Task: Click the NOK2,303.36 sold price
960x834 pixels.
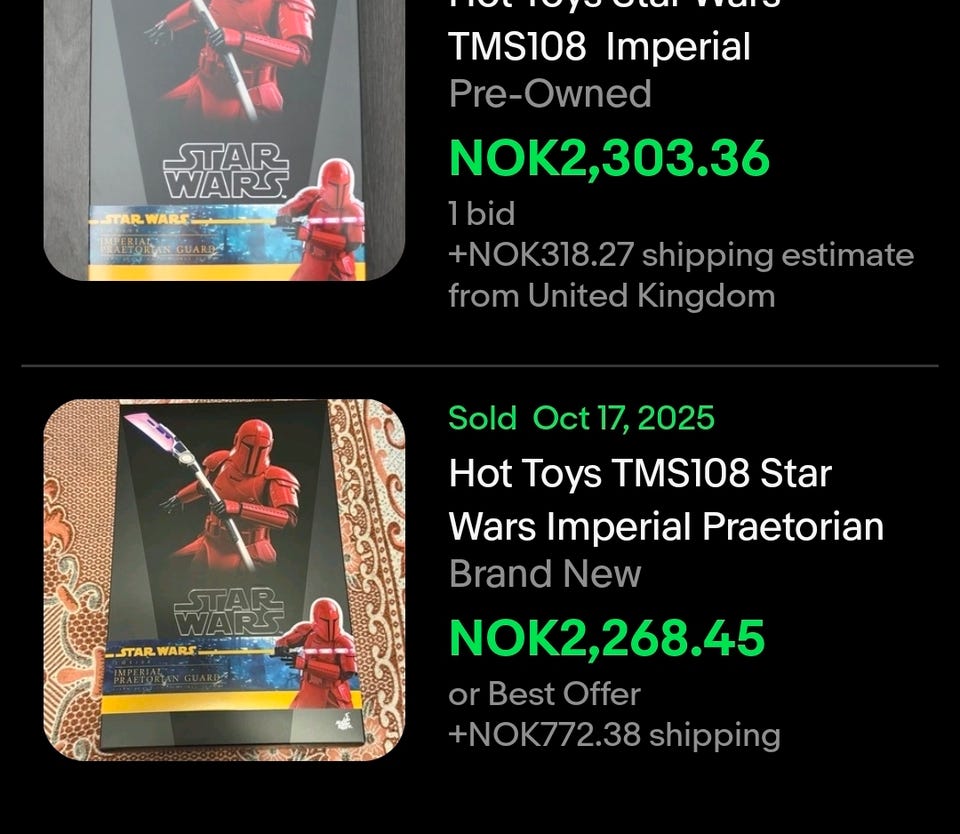Action: [609, 159]
